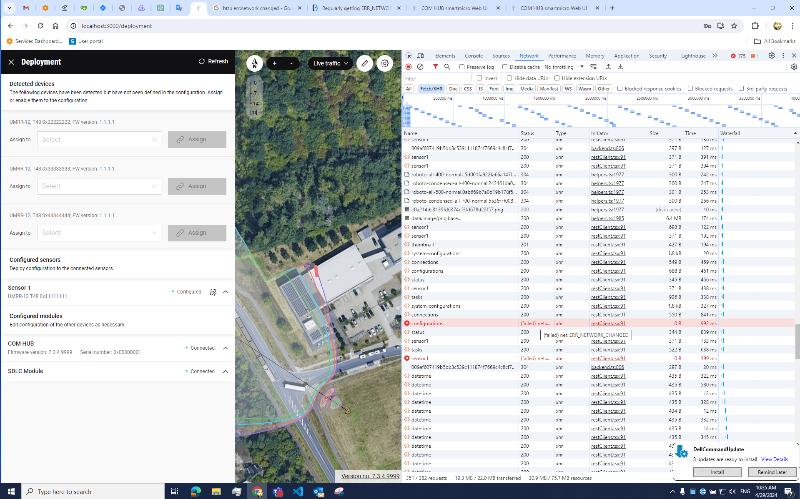Open the Performance tab in DevTools

[x=562, y=56]
